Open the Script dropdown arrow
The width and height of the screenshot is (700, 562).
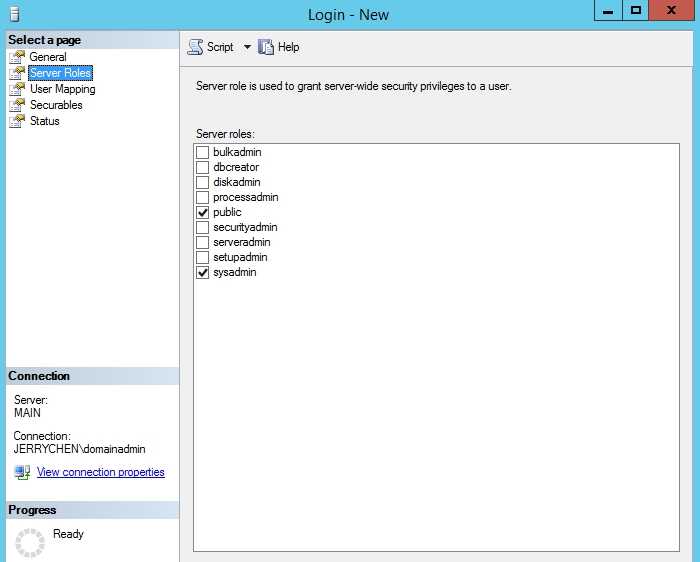[247, 47]
